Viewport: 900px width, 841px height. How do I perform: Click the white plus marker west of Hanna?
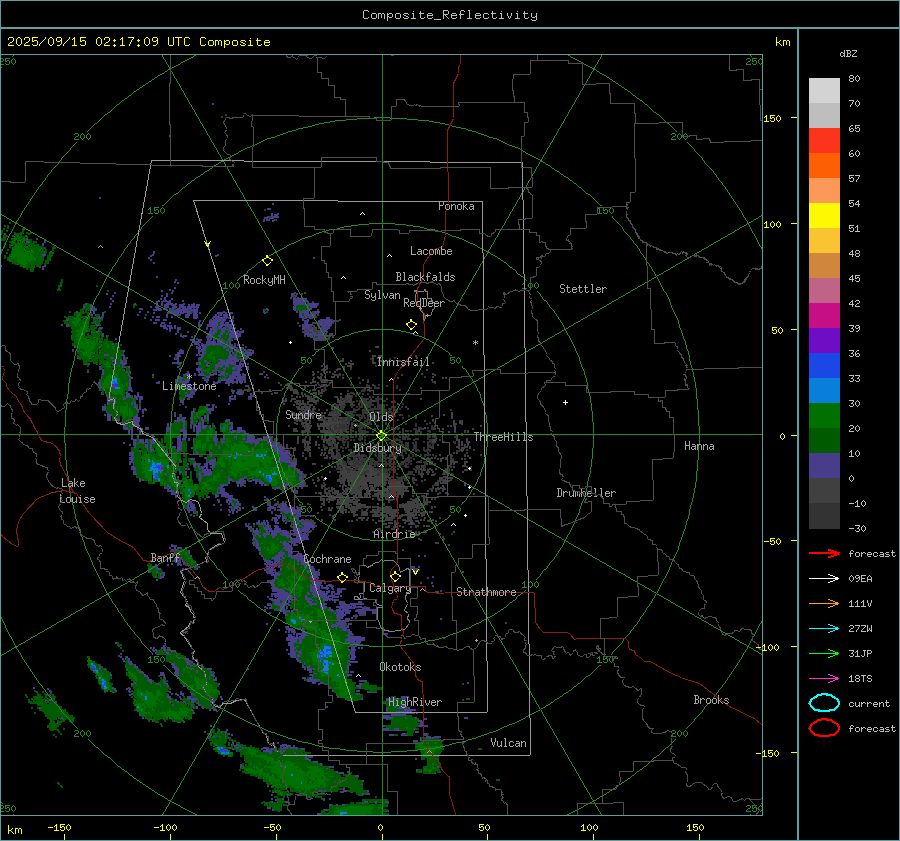click(x=565, y=402)
